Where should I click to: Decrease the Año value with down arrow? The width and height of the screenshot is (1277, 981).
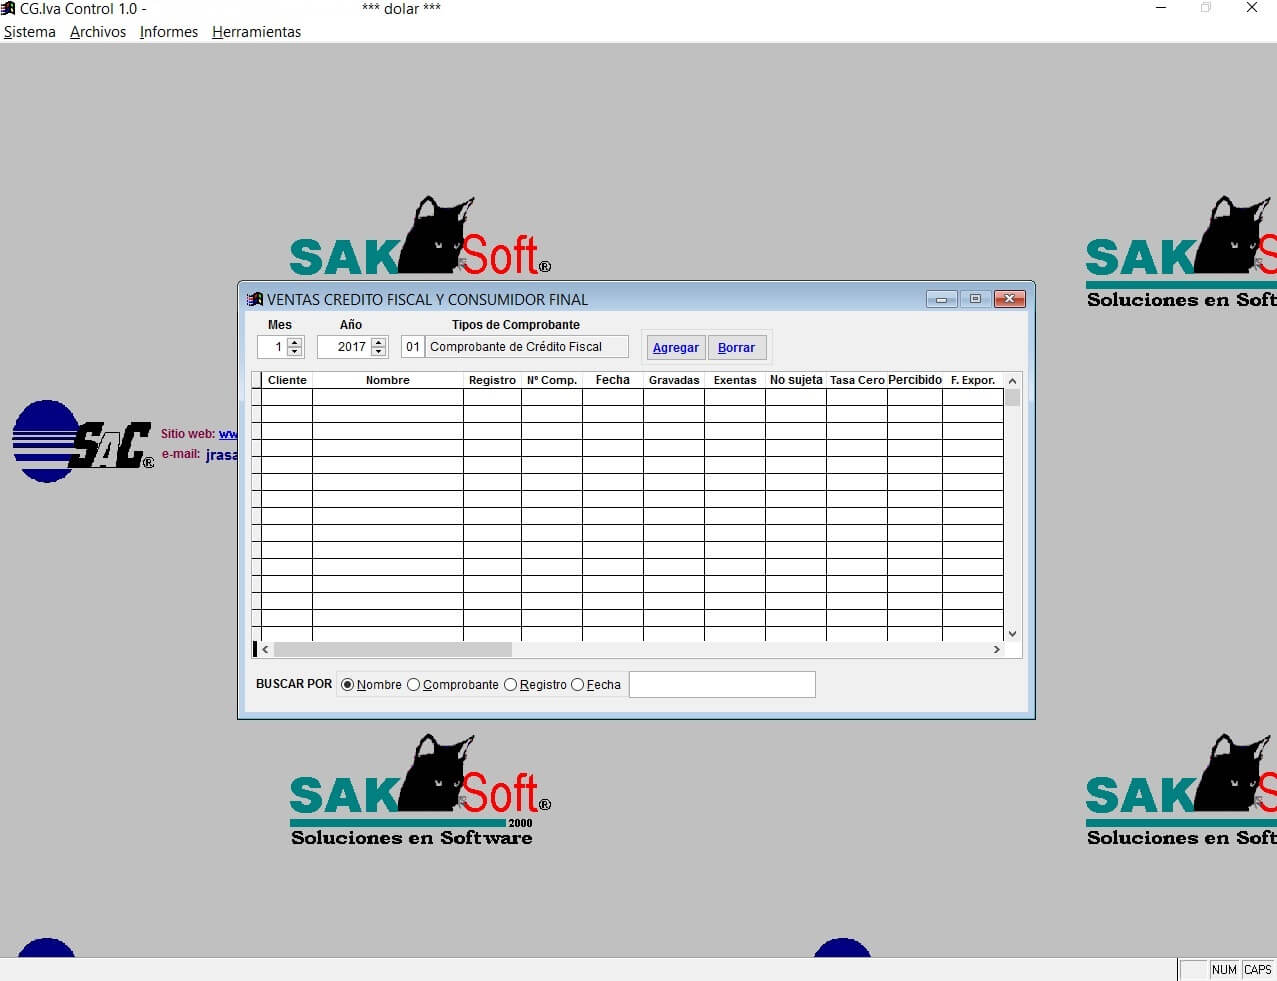(x=378, y=352)
